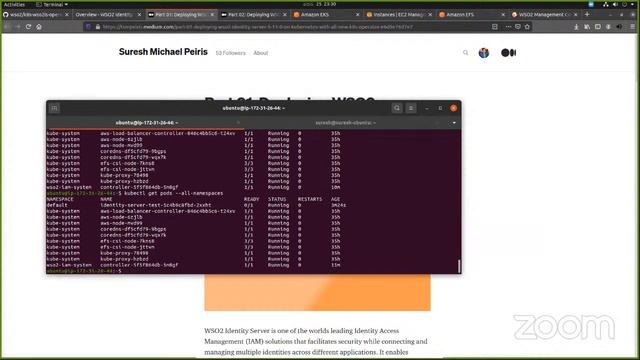Close the Part 01: Deploying browser tab
The height and width of the screenshot is (360, 640).
click(x=212, y=15)
